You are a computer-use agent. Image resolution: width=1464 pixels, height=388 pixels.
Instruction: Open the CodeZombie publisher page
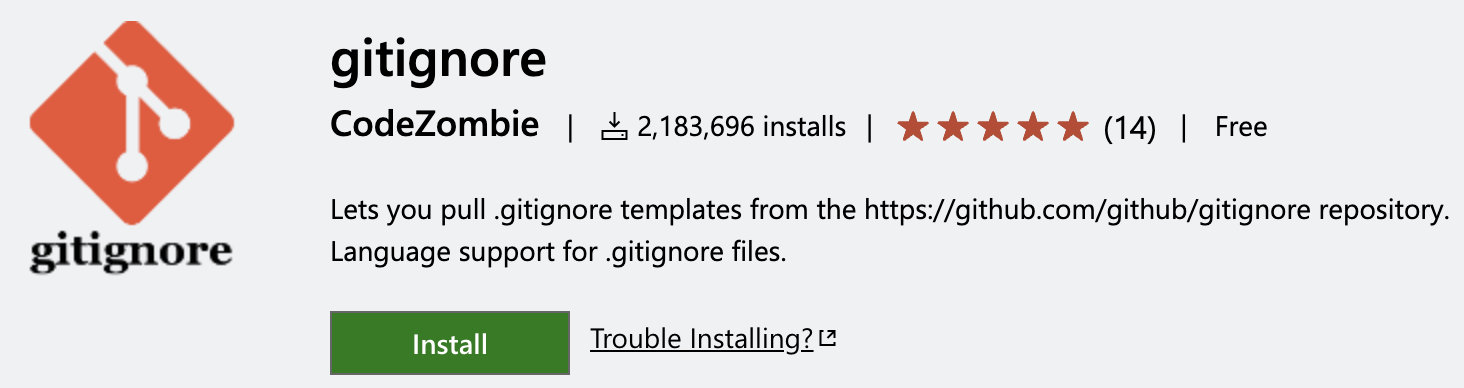(434, 126)
